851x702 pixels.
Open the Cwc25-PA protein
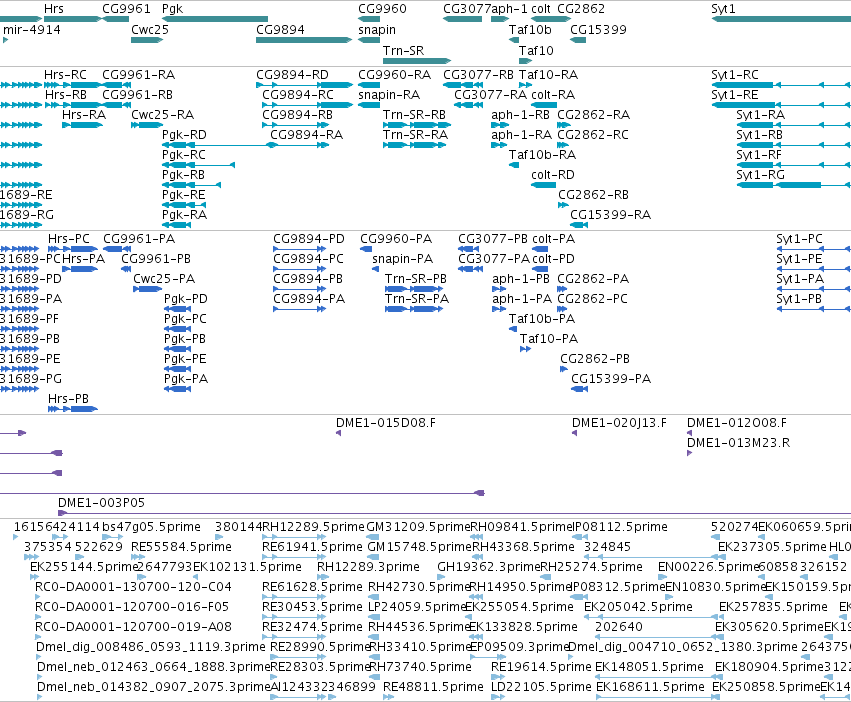pyautogui.click(x=148, y=289)
